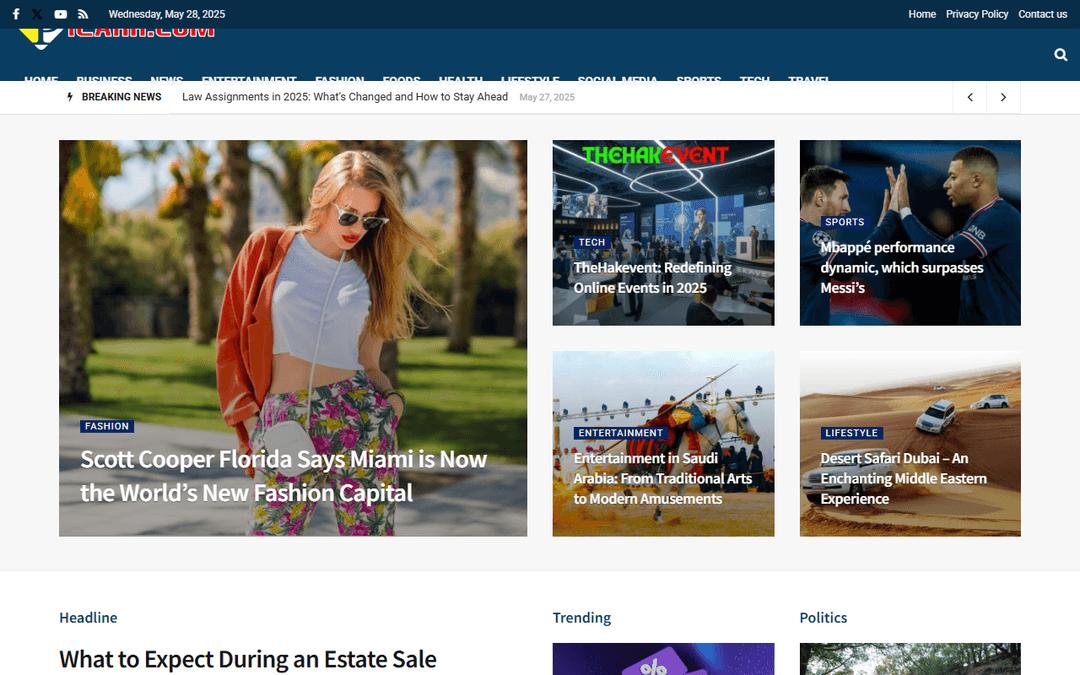Open the LIFESTYLE navigation menu item
Image resolution: width=1080 pixels, height=675 pixels.
[x=530, y=78]
